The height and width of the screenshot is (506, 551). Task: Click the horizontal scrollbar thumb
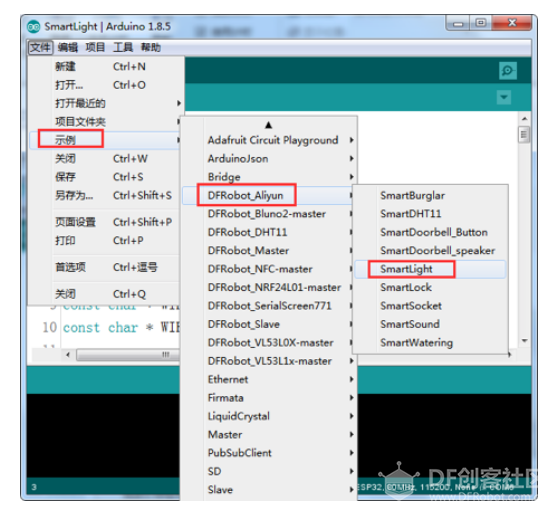(x=128, y=355)
